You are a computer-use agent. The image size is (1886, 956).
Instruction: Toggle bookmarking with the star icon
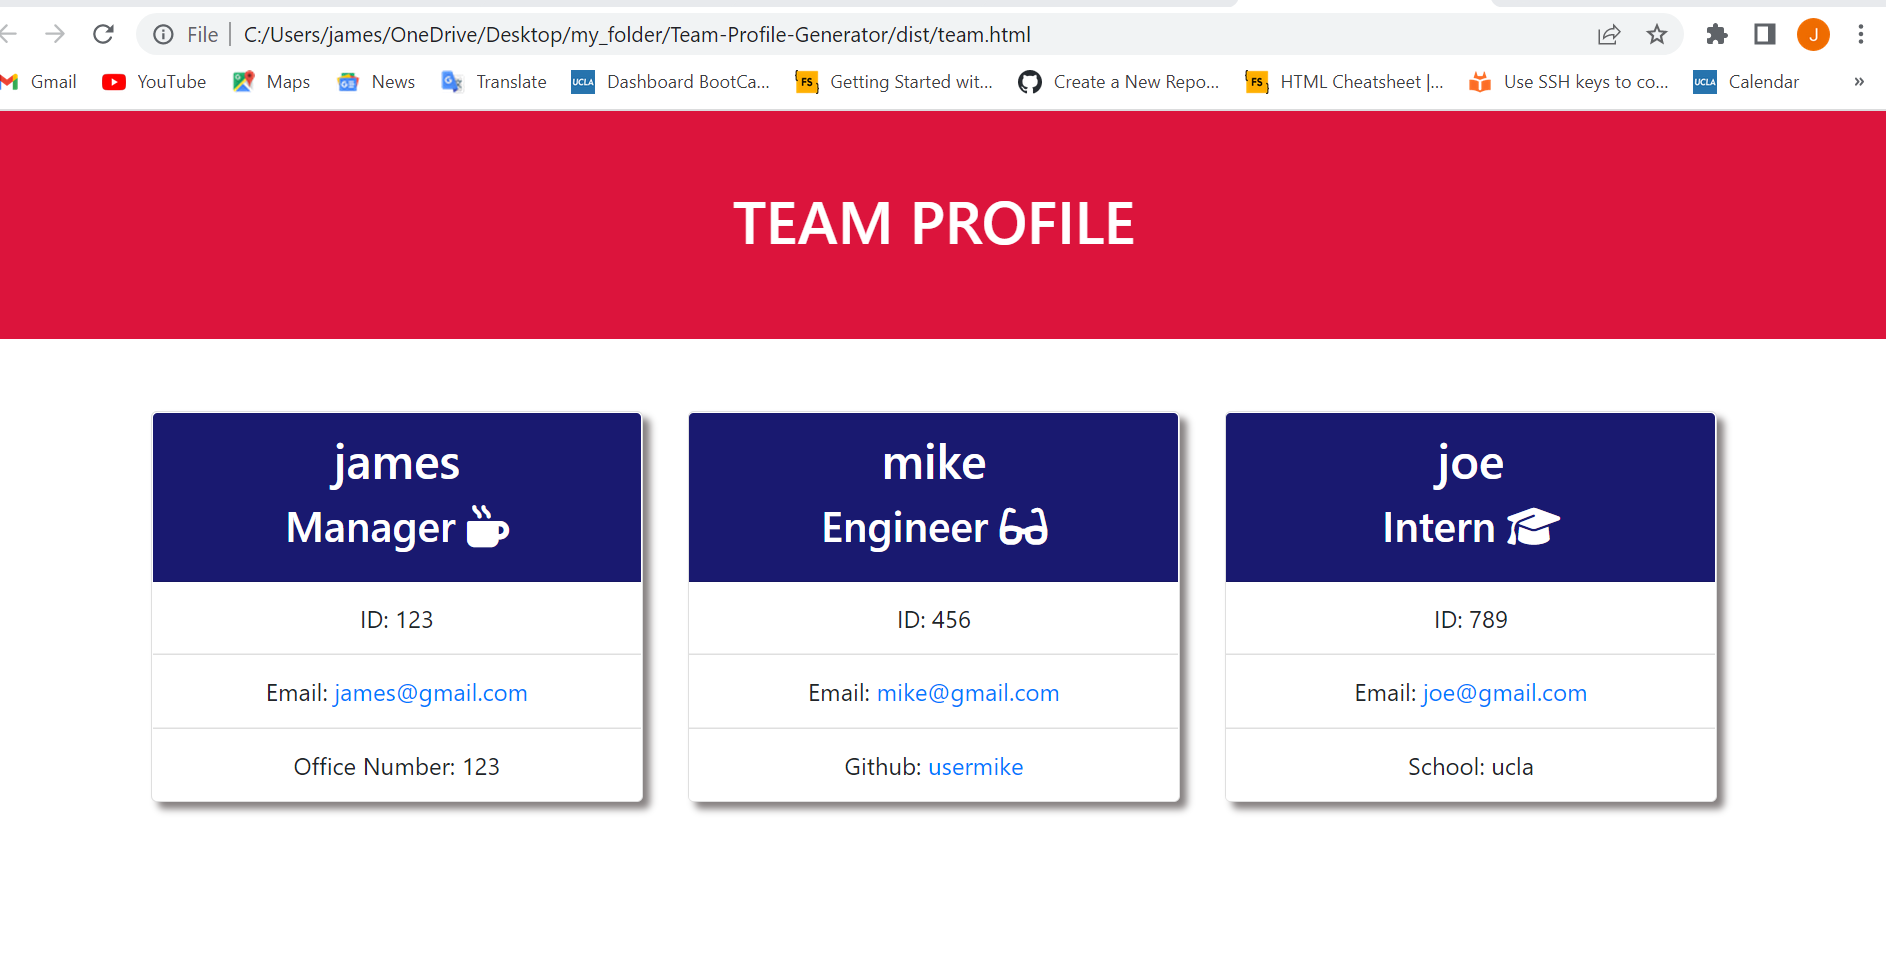coord(1656,34)
